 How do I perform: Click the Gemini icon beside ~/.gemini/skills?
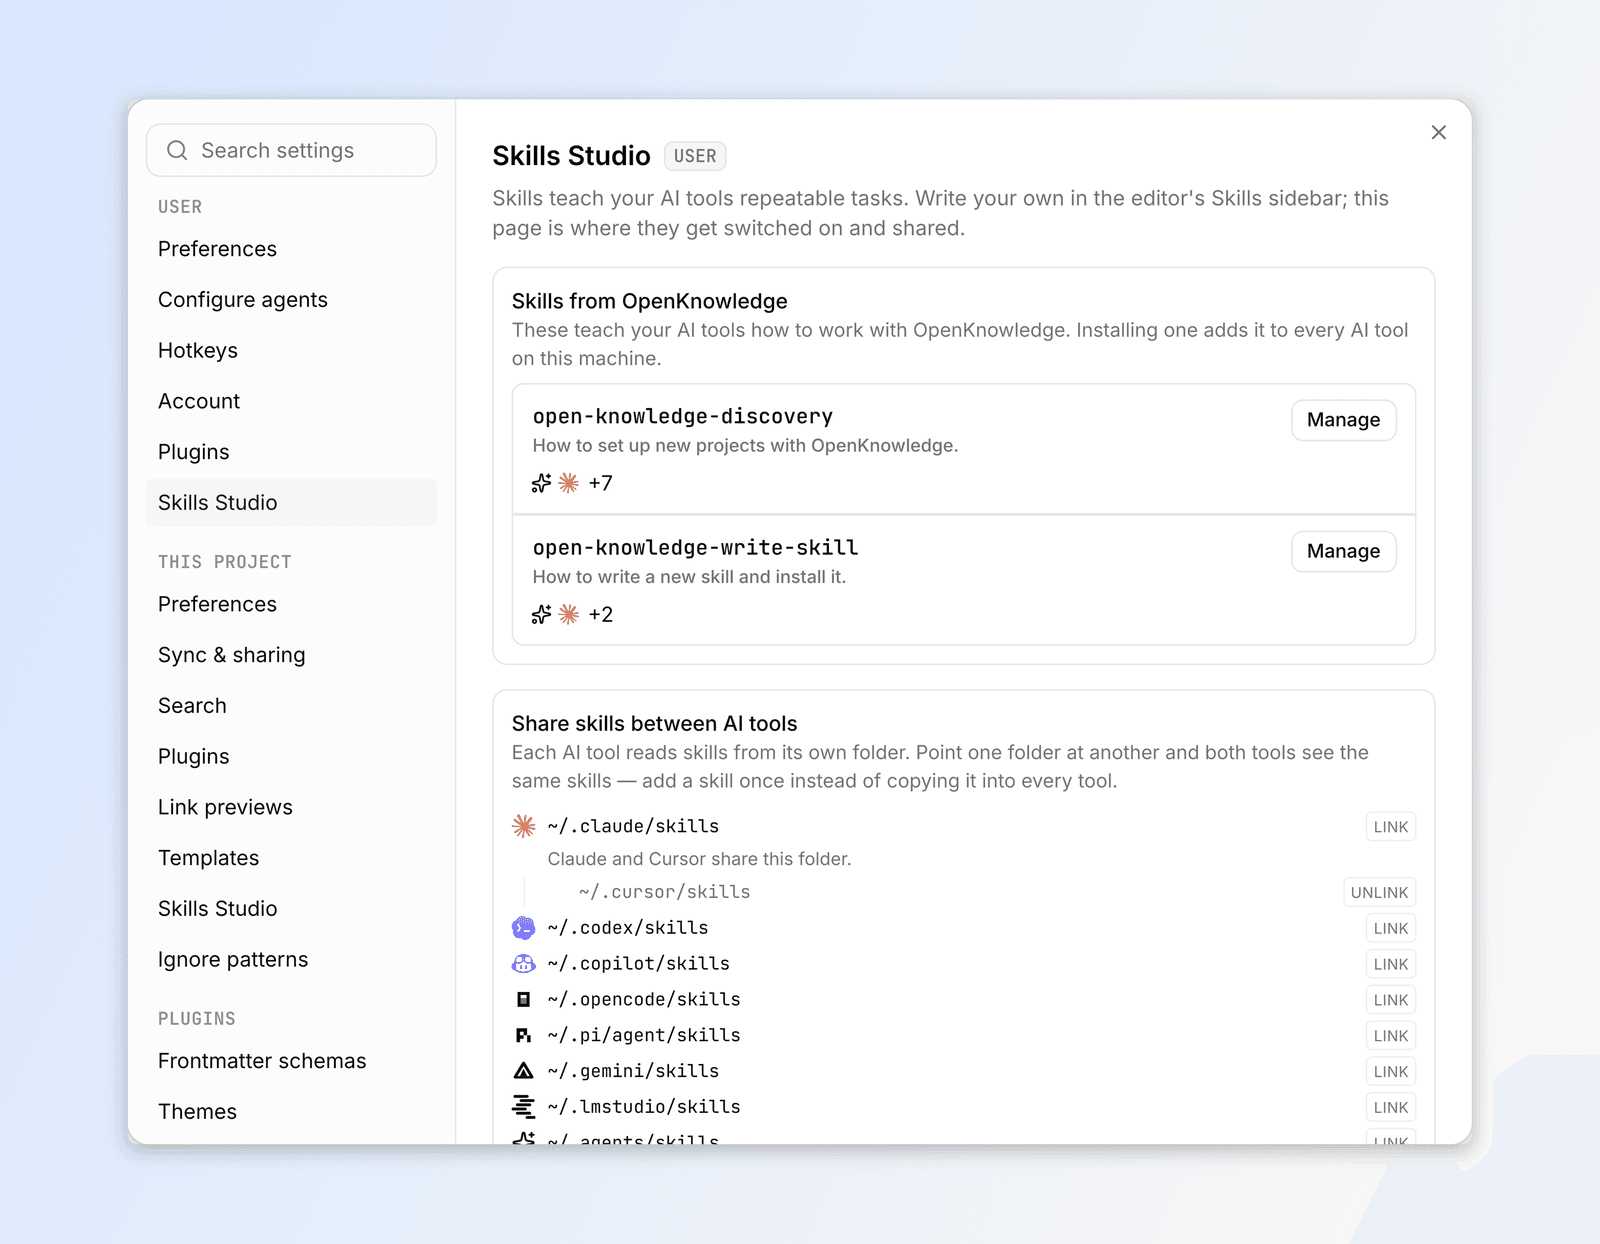524,1071
